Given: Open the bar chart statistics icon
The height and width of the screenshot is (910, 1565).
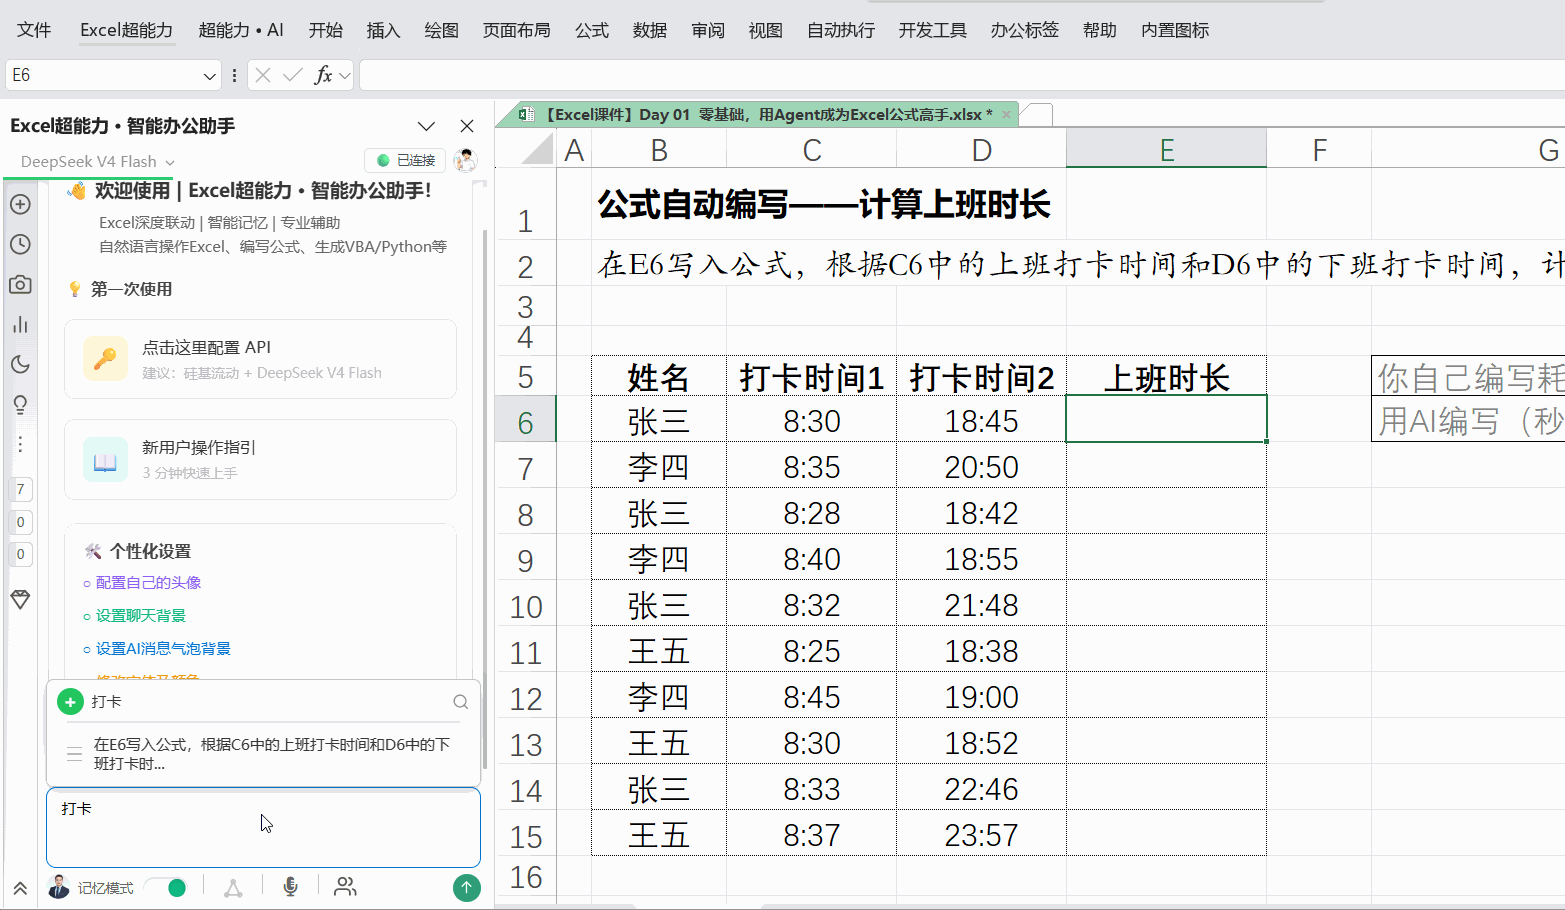Looking at the screenshot, I should [20, 324].
